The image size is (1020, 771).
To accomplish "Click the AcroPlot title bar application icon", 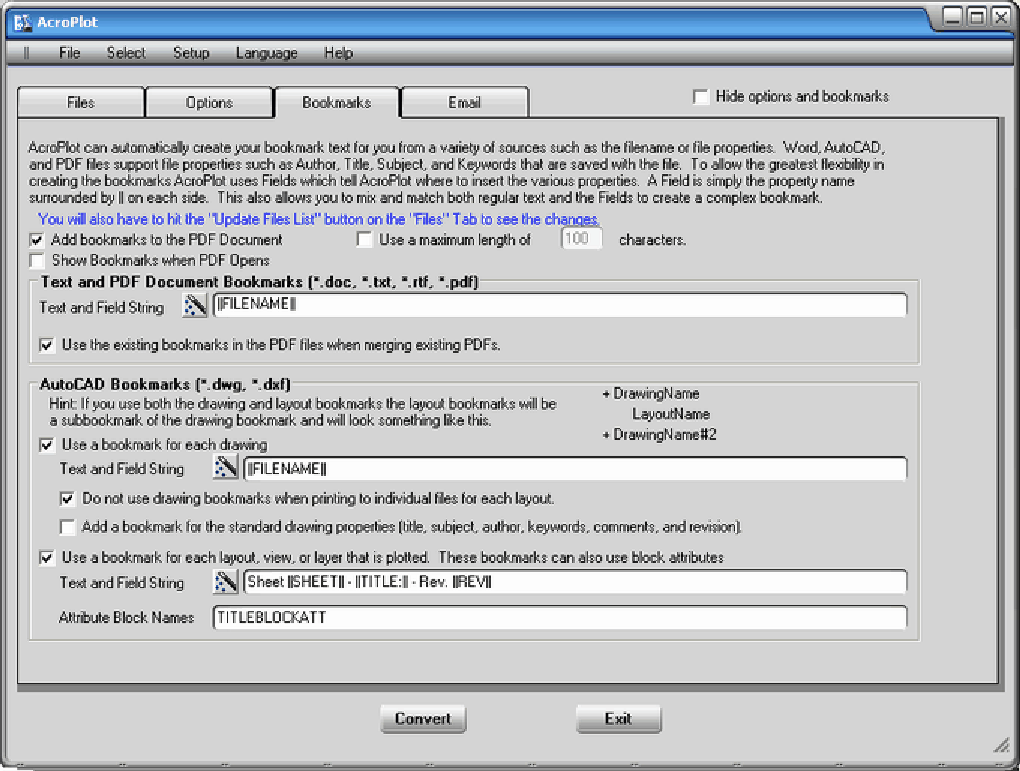I will [22, 22].
